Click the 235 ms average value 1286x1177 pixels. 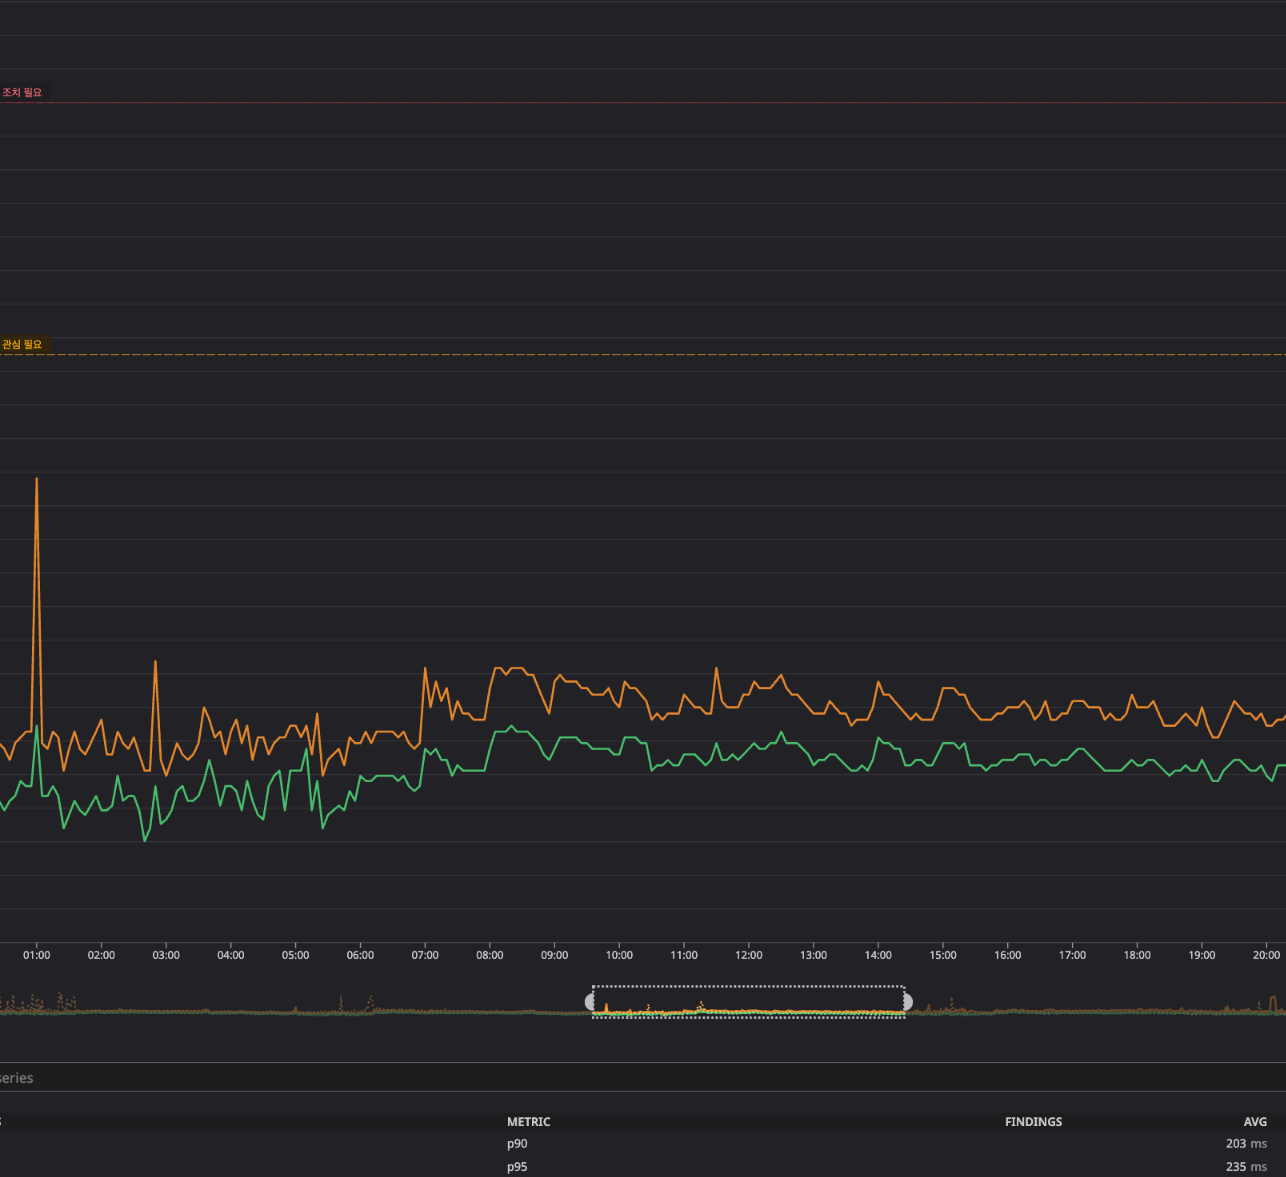[1245, 1167]
